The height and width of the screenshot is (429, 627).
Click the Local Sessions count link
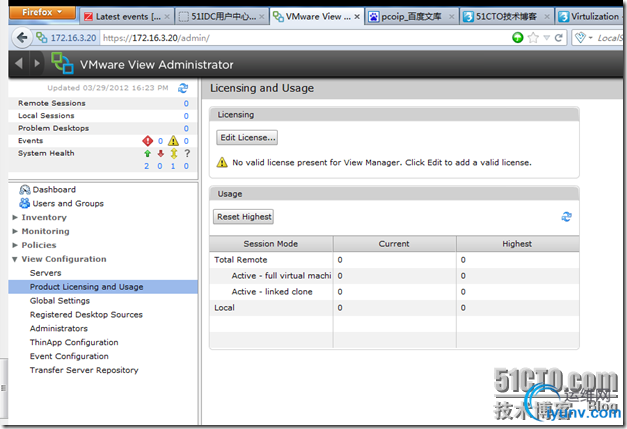[186, 116]
